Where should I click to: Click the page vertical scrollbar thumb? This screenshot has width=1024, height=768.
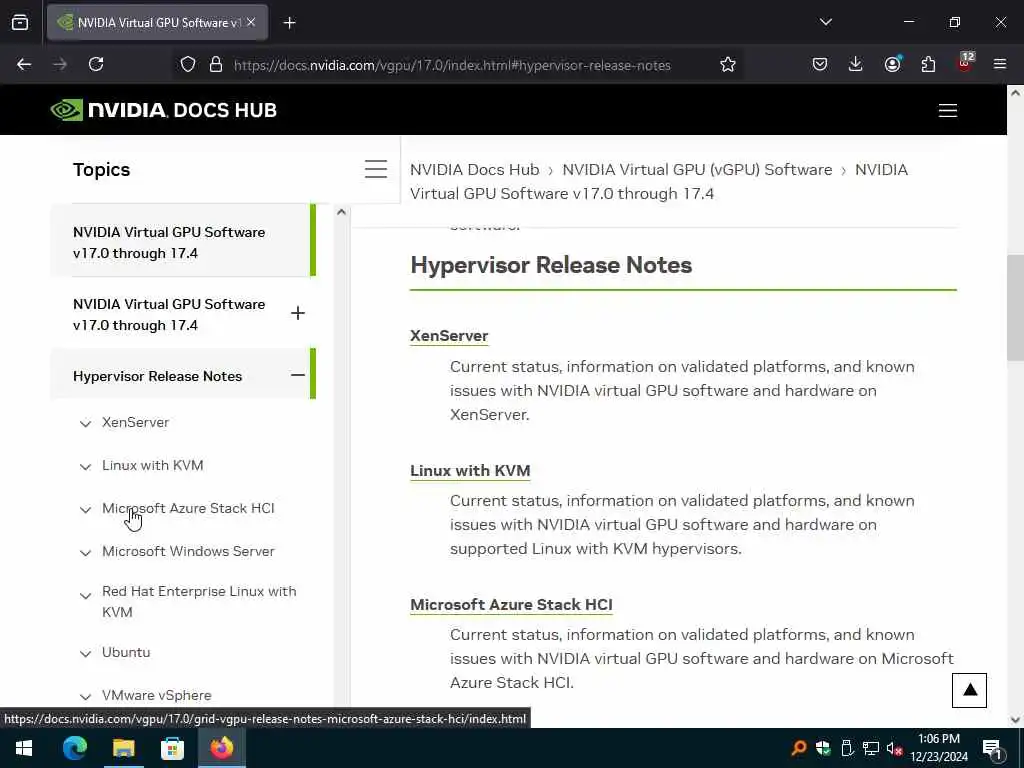coord(1015,307)
